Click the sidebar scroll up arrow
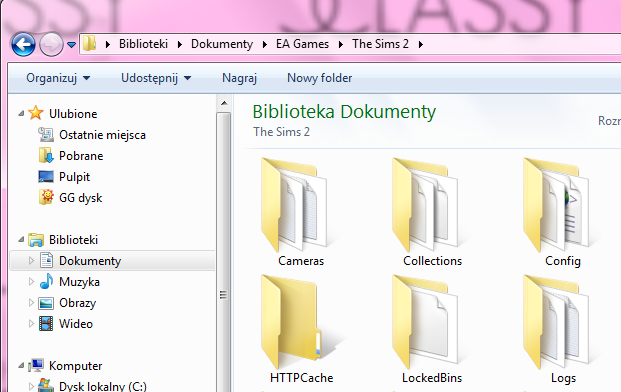The width and height of the screenshot is (621, 392). pyautogui.click(x=224, y=103)
